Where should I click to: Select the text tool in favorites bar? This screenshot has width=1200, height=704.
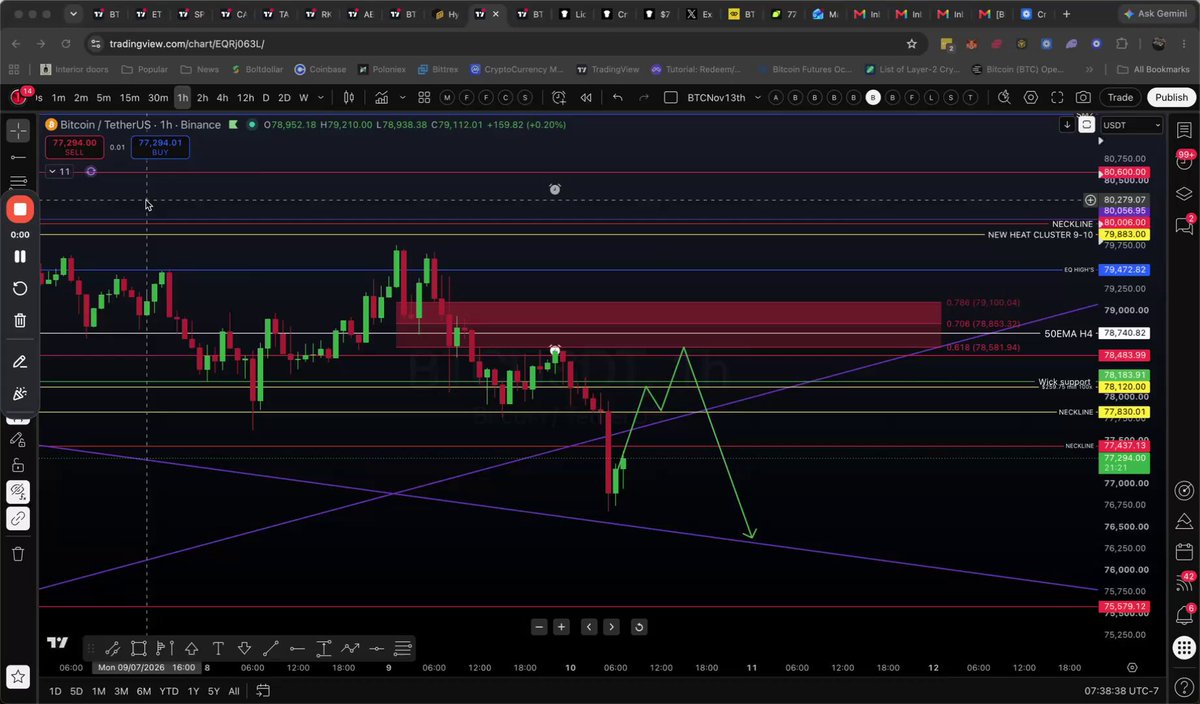click(218, 648)
